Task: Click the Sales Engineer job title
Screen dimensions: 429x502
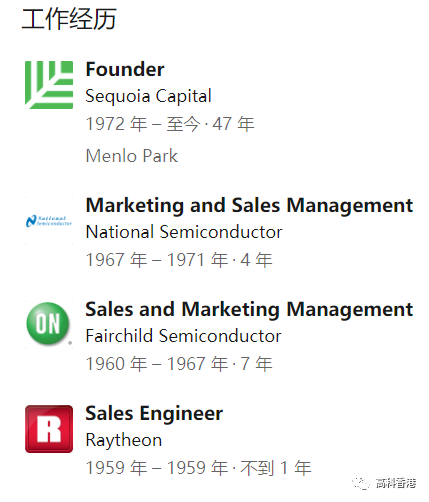Action: click(154, 414)
